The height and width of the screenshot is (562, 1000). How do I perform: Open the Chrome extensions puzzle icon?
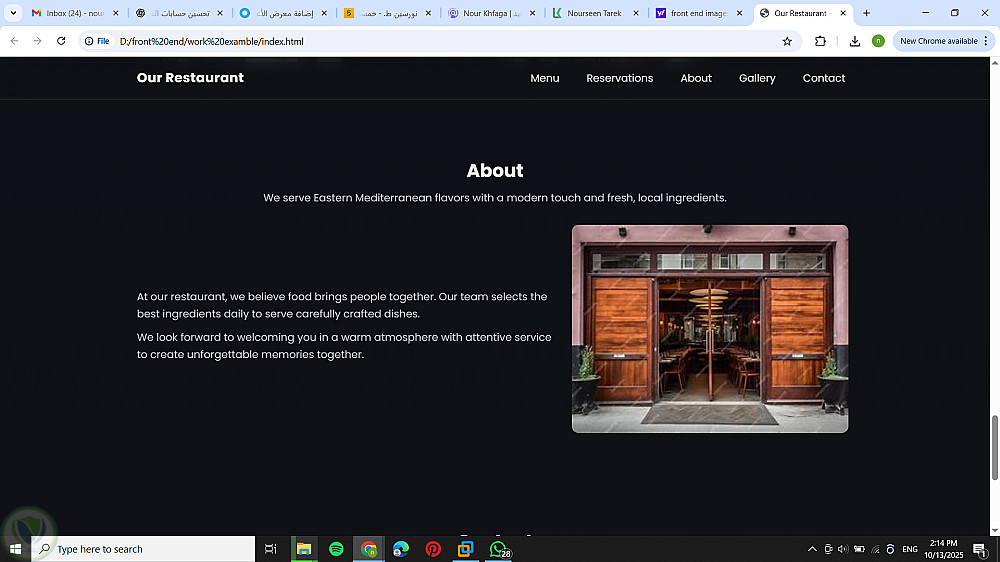[x=820, y=41]
